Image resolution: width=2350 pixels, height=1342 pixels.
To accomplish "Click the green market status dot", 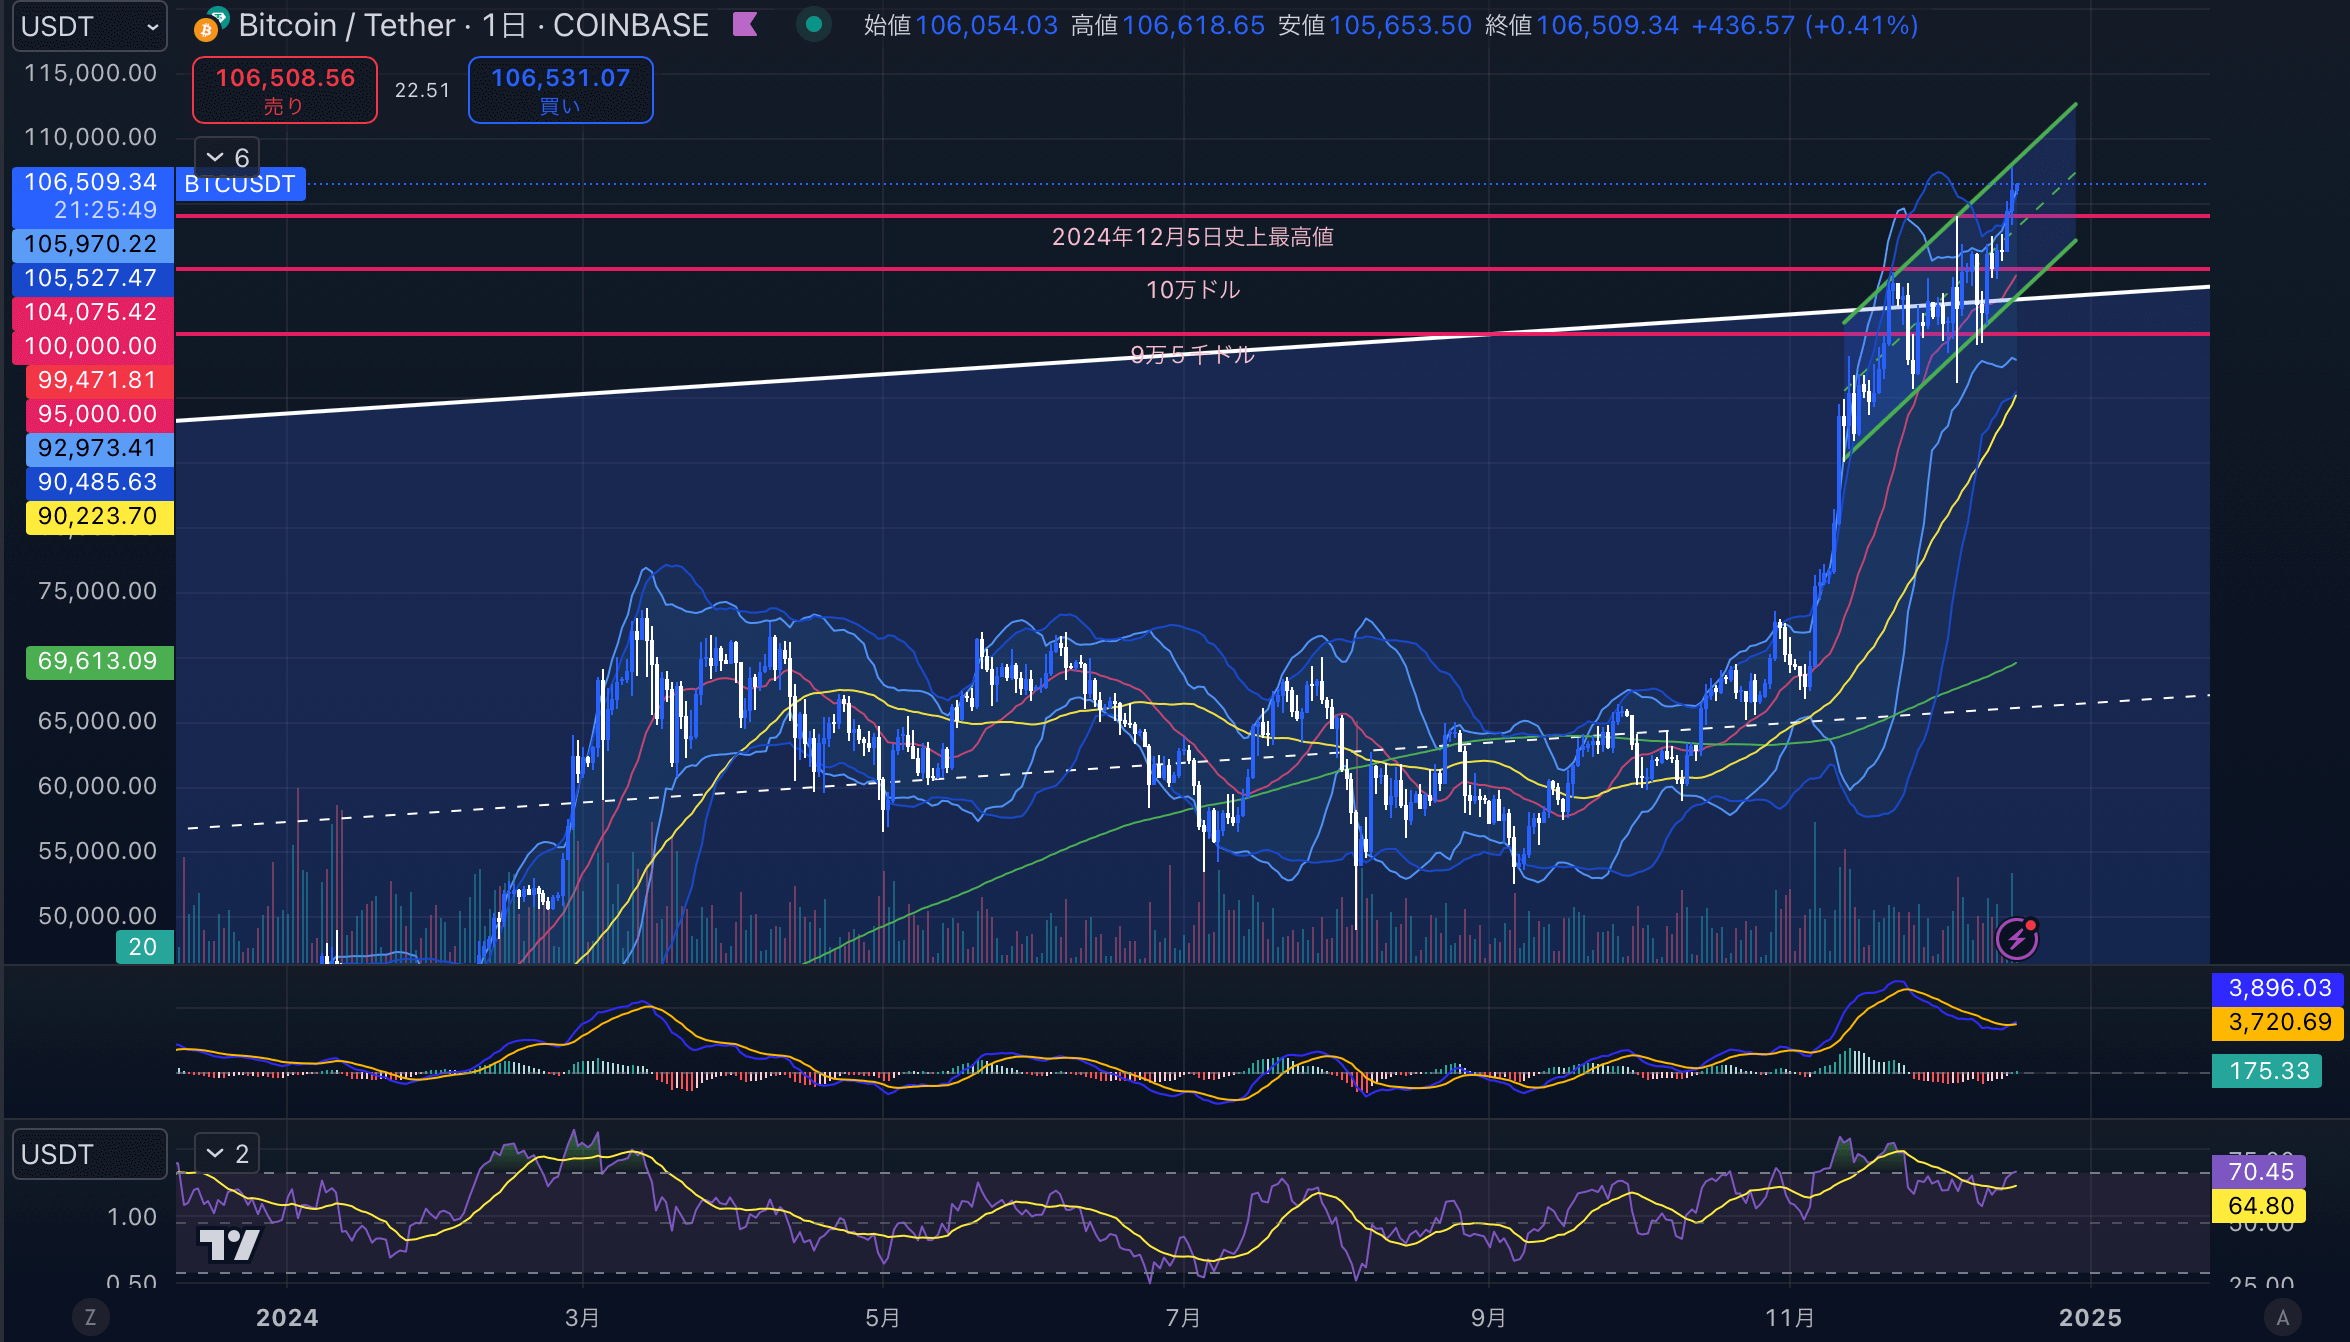I will coord(814,24).
